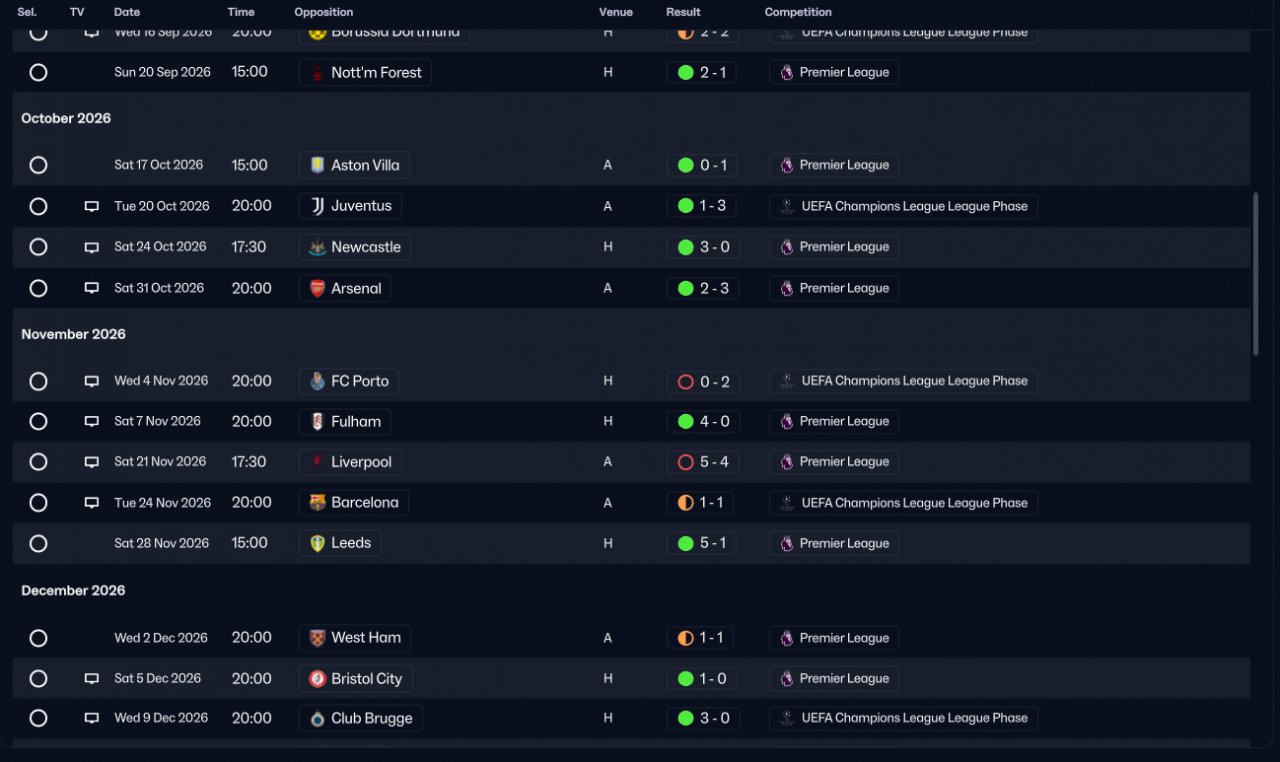
Task: Sort by Result column header
Action: (x=683, y=12)
